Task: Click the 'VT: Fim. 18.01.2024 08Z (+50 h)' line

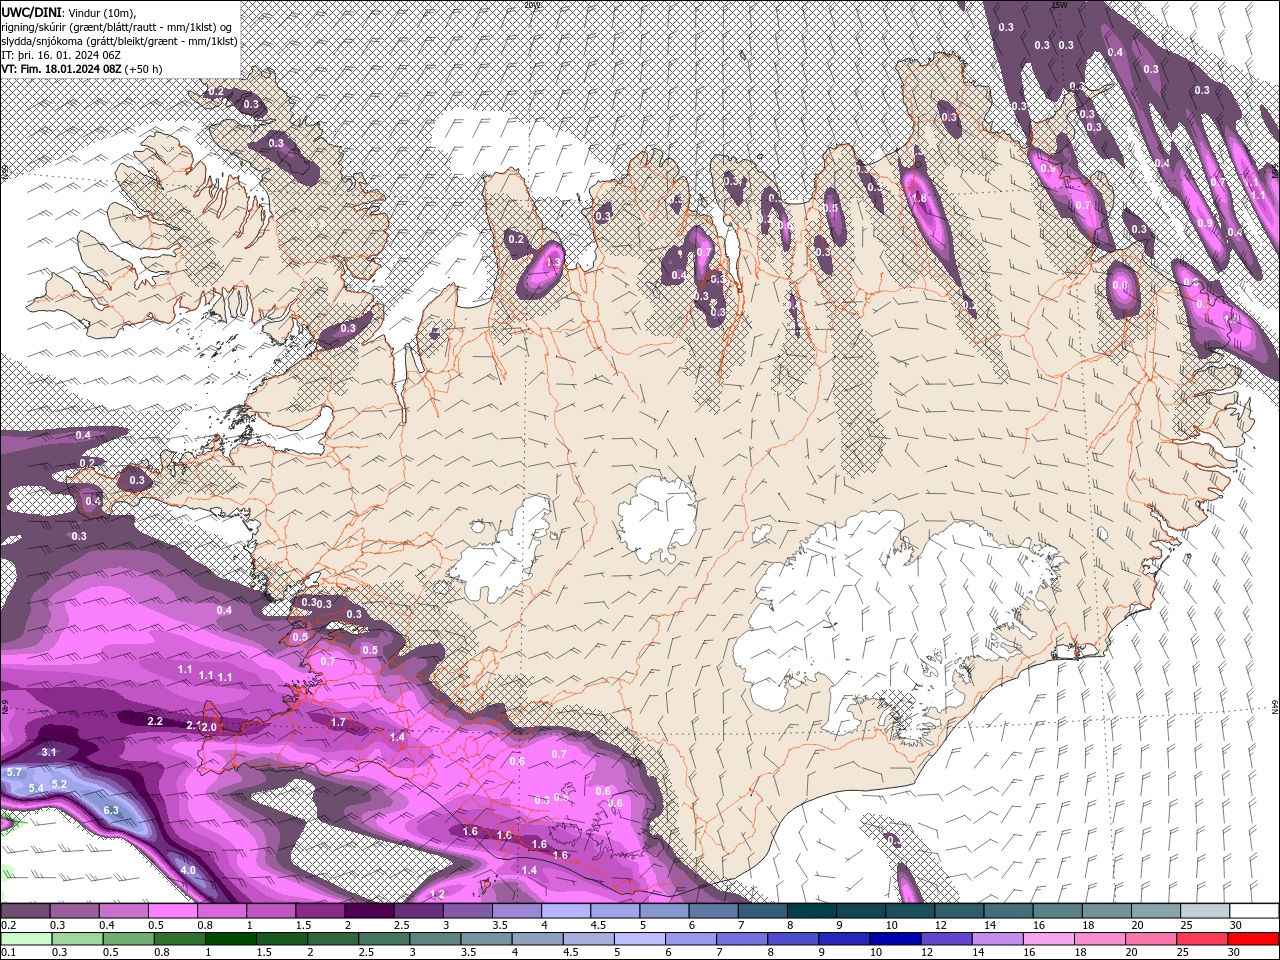Action: click(x=82, y=69)
